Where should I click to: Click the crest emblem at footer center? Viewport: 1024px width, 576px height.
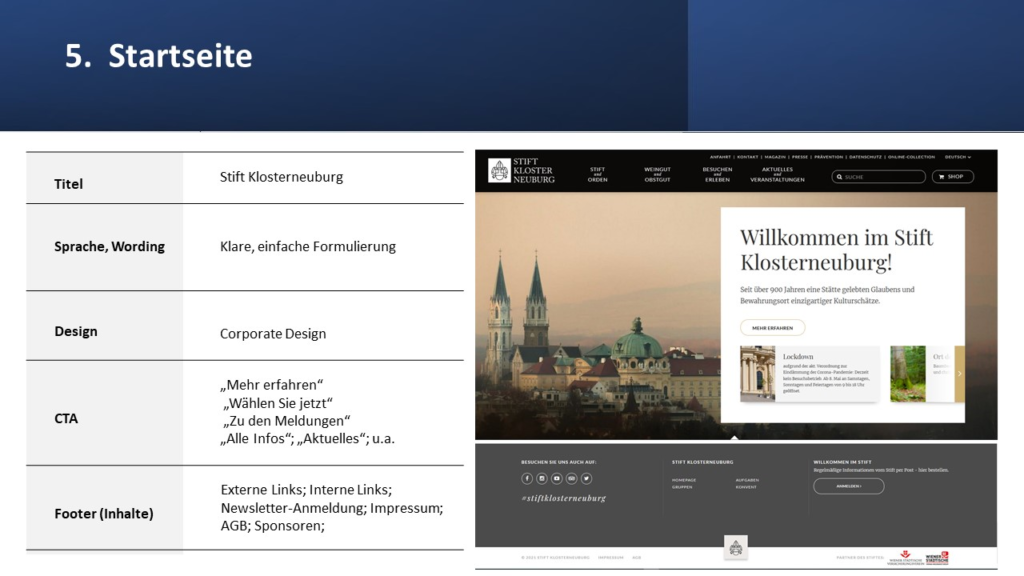pos(735,548)
